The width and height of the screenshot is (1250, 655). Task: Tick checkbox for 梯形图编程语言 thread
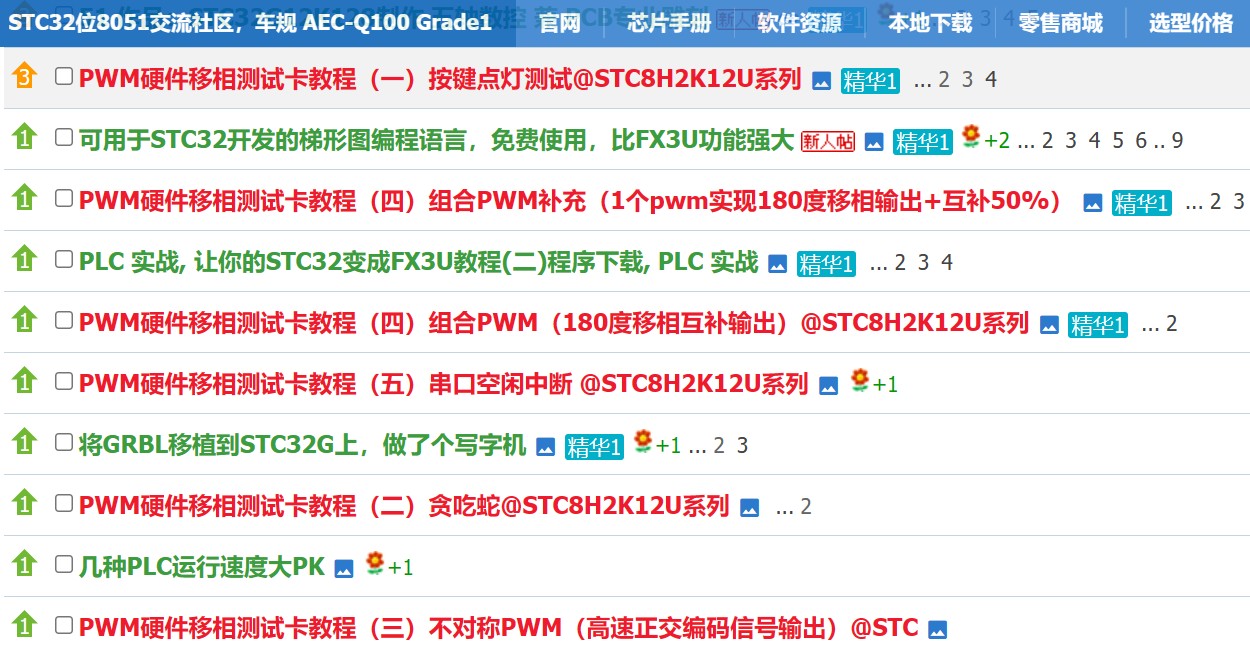coord(64,137)
